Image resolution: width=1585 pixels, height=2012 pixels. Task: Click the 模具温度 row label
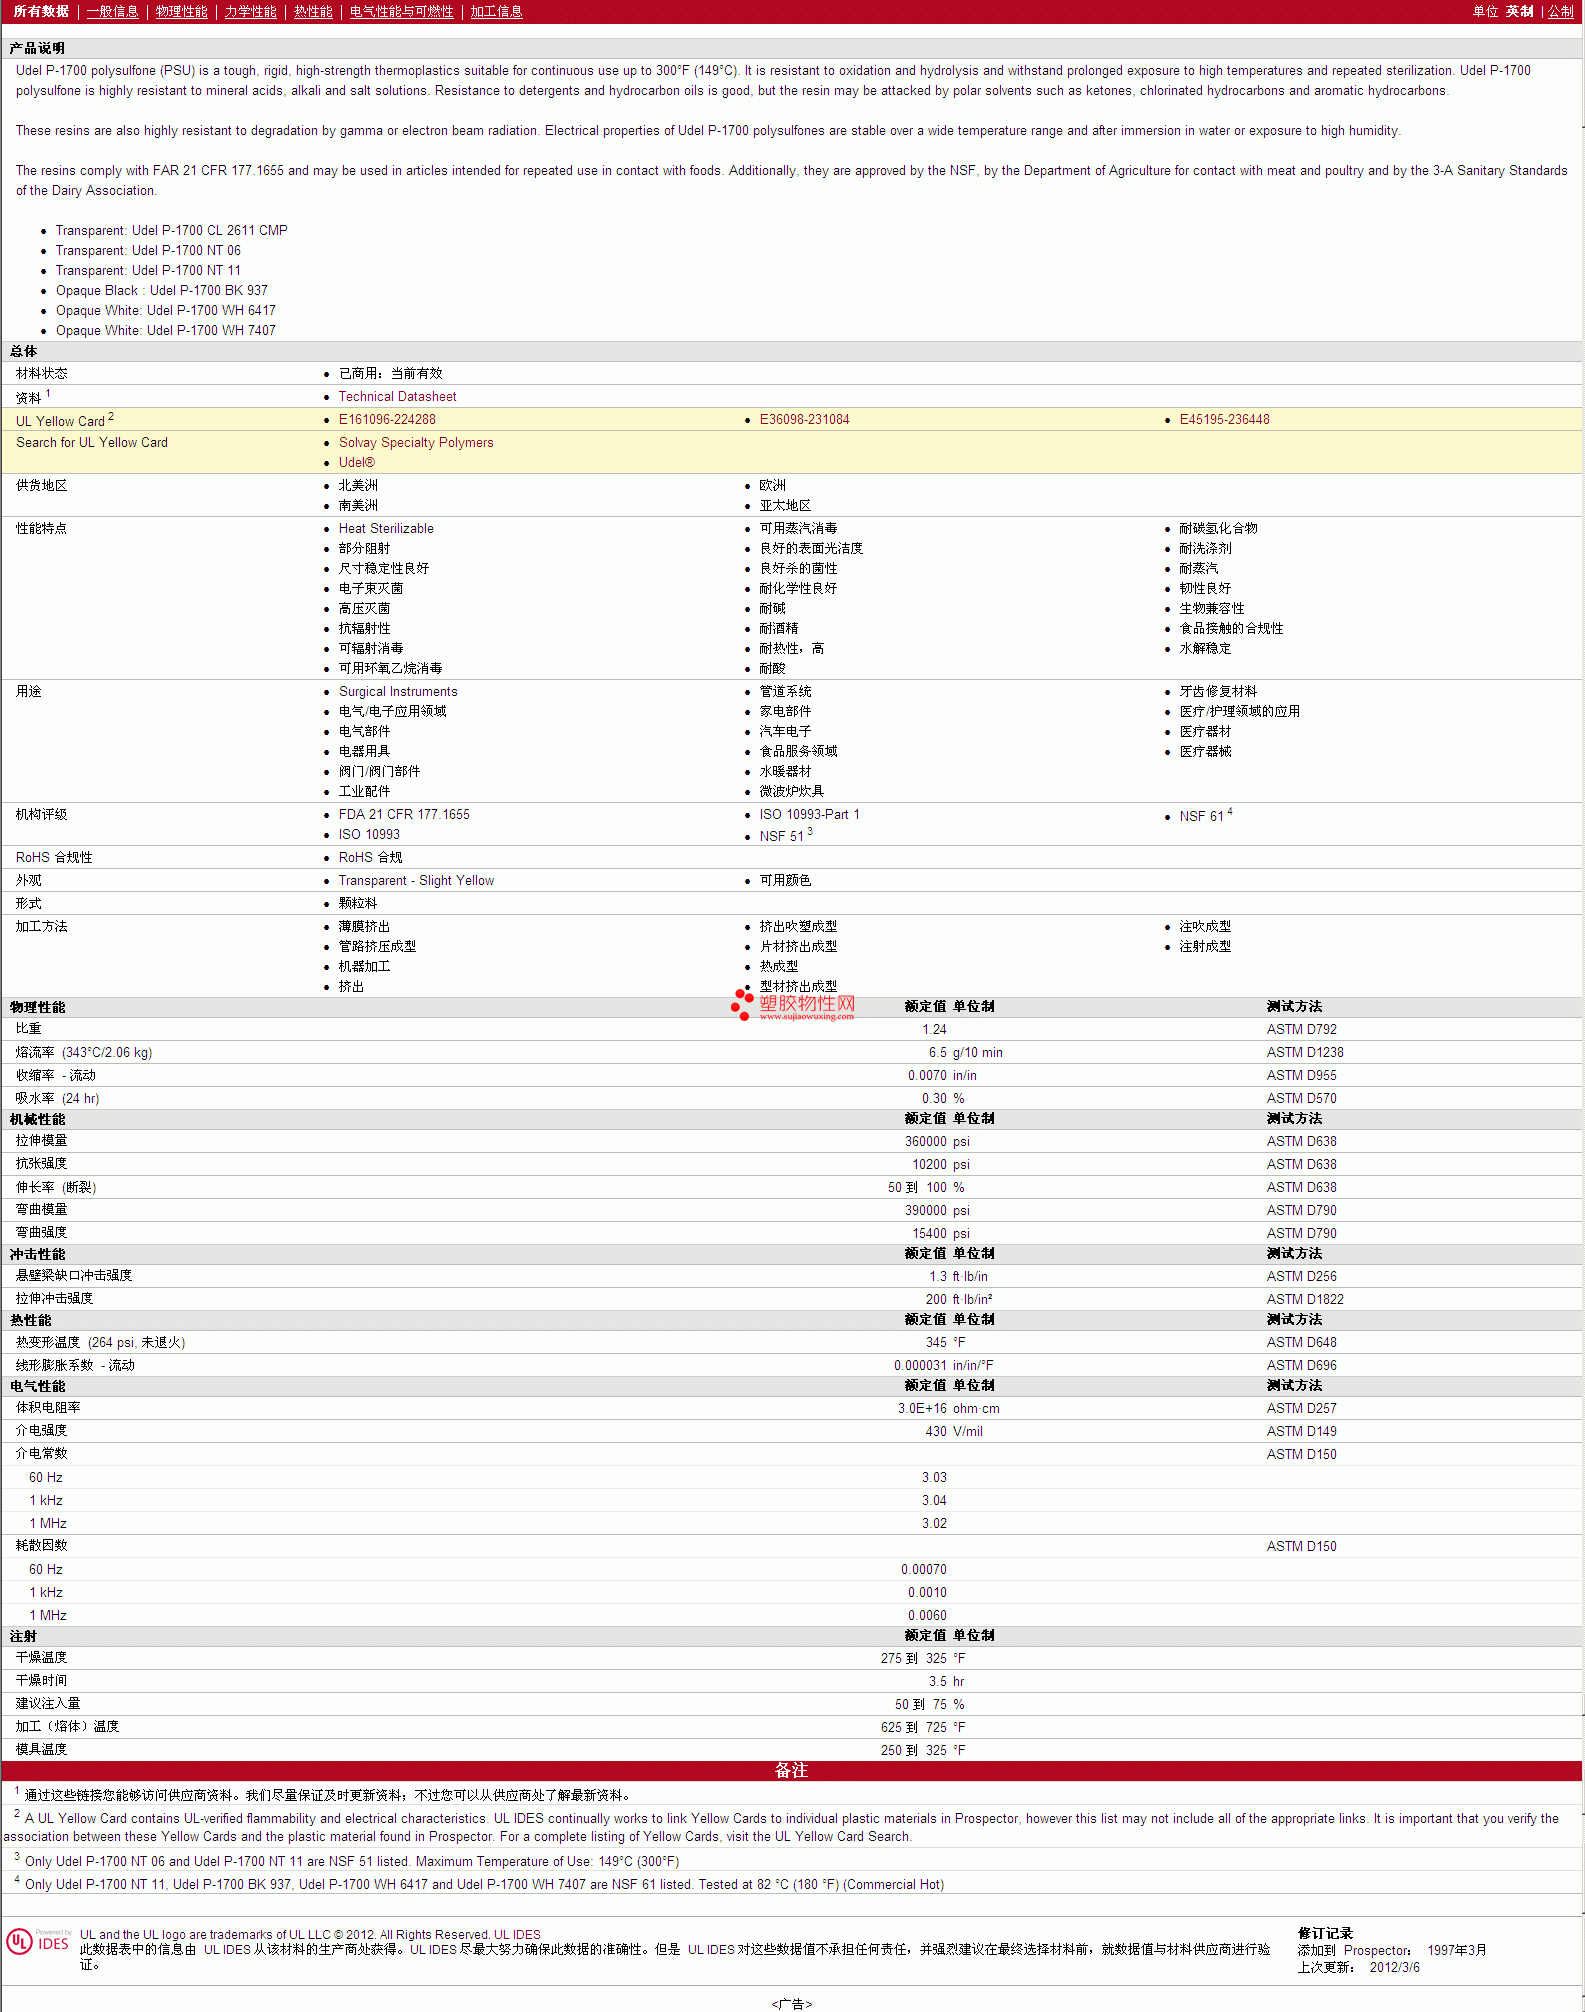coord(41,1750)
